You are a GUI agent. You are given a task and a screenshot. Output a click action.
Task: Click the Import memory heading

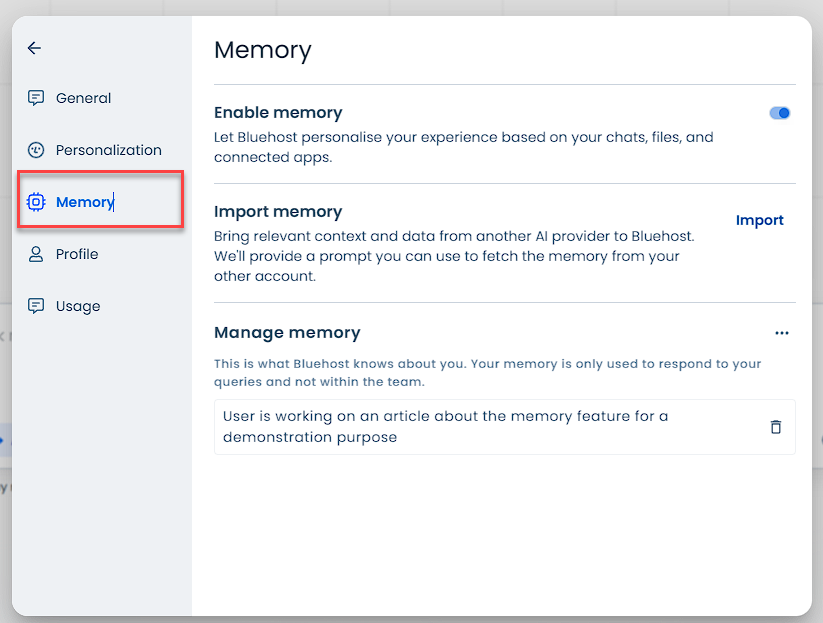click(278, 212)
